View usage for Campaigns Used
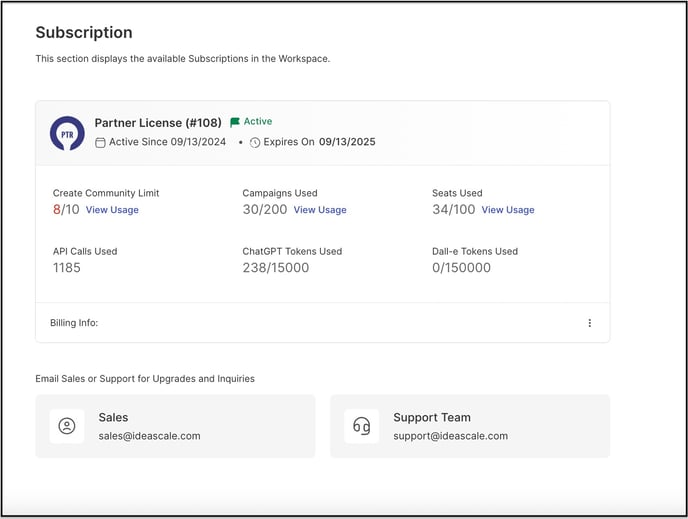Viewport: 688px width, 519px height. coord(320,210)
